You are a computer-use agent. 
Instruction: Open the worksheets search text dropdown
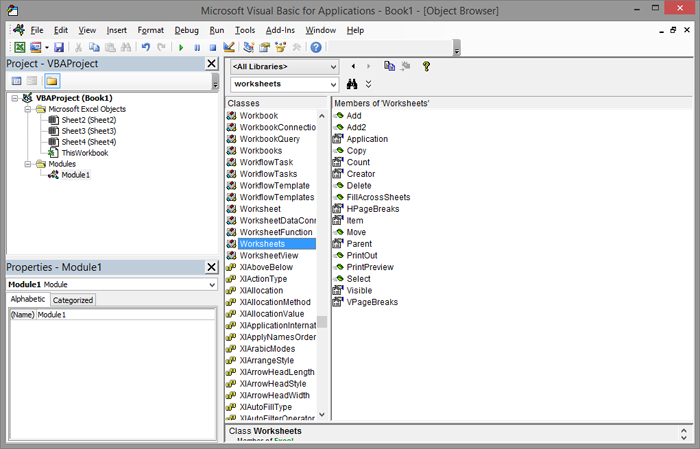click(333, 84)
